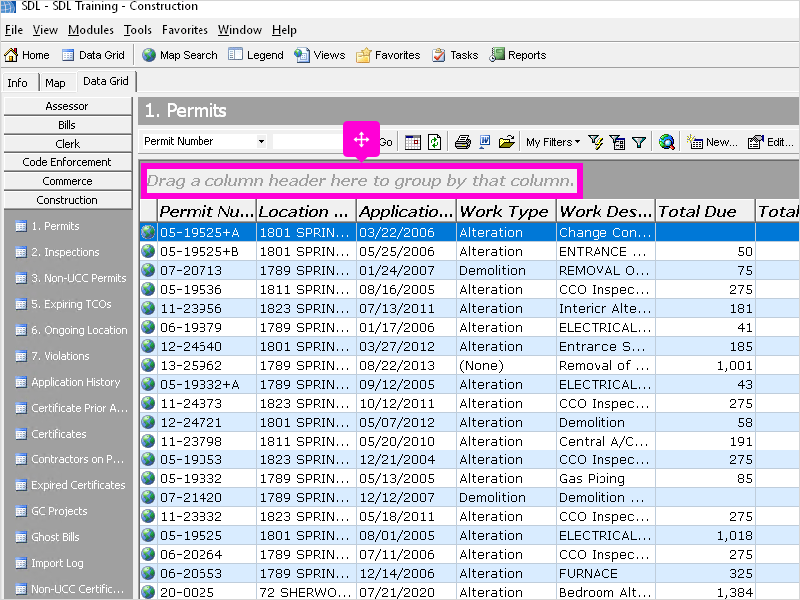Screen dimensions: 800x600
Task: Open the 2. Inspections grid
Action: [x=57, y=252]
